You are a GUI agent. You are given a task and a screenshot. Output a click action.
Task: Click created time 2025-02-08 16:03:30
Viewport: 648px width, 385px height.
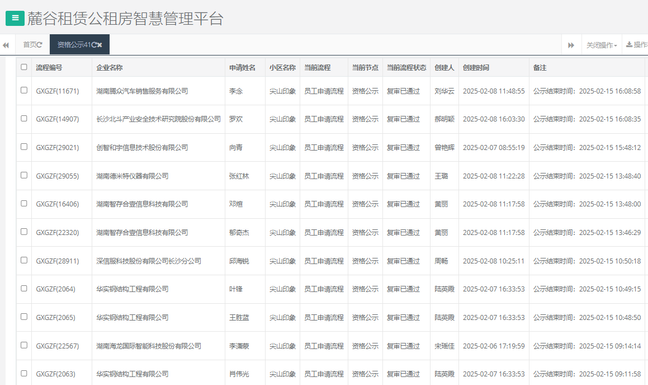pos(494,119)
